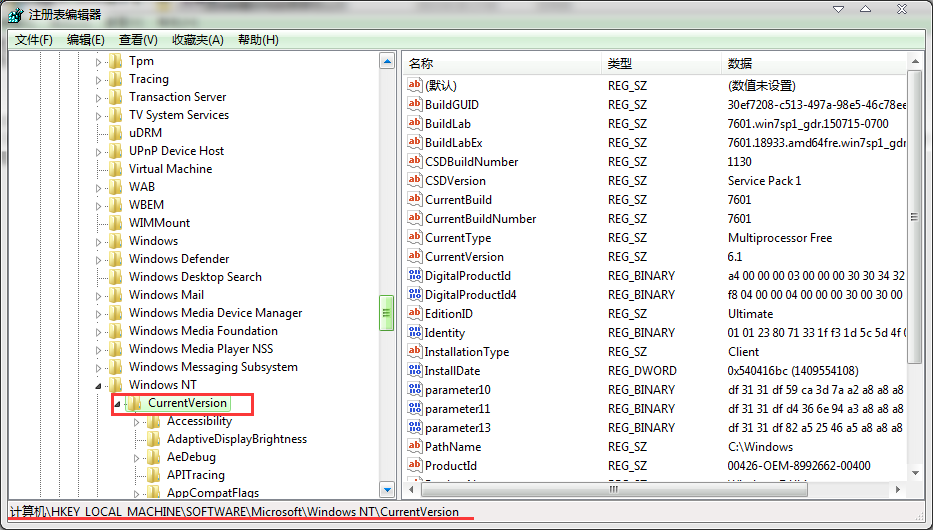Image resolution: width=933 pixels, height=530 pixels.
Task: Open the 收藏夹(A) menu
Action: [x=198, y=40]
